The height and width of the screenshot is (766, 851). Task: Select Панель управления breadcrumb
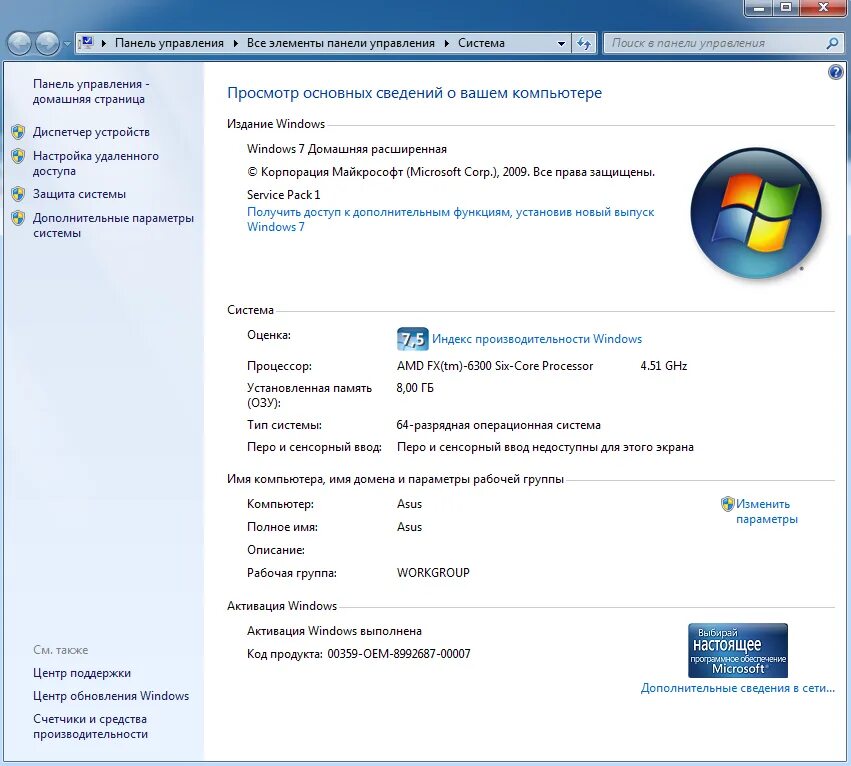pyautogui.click(x=169, y=43)
